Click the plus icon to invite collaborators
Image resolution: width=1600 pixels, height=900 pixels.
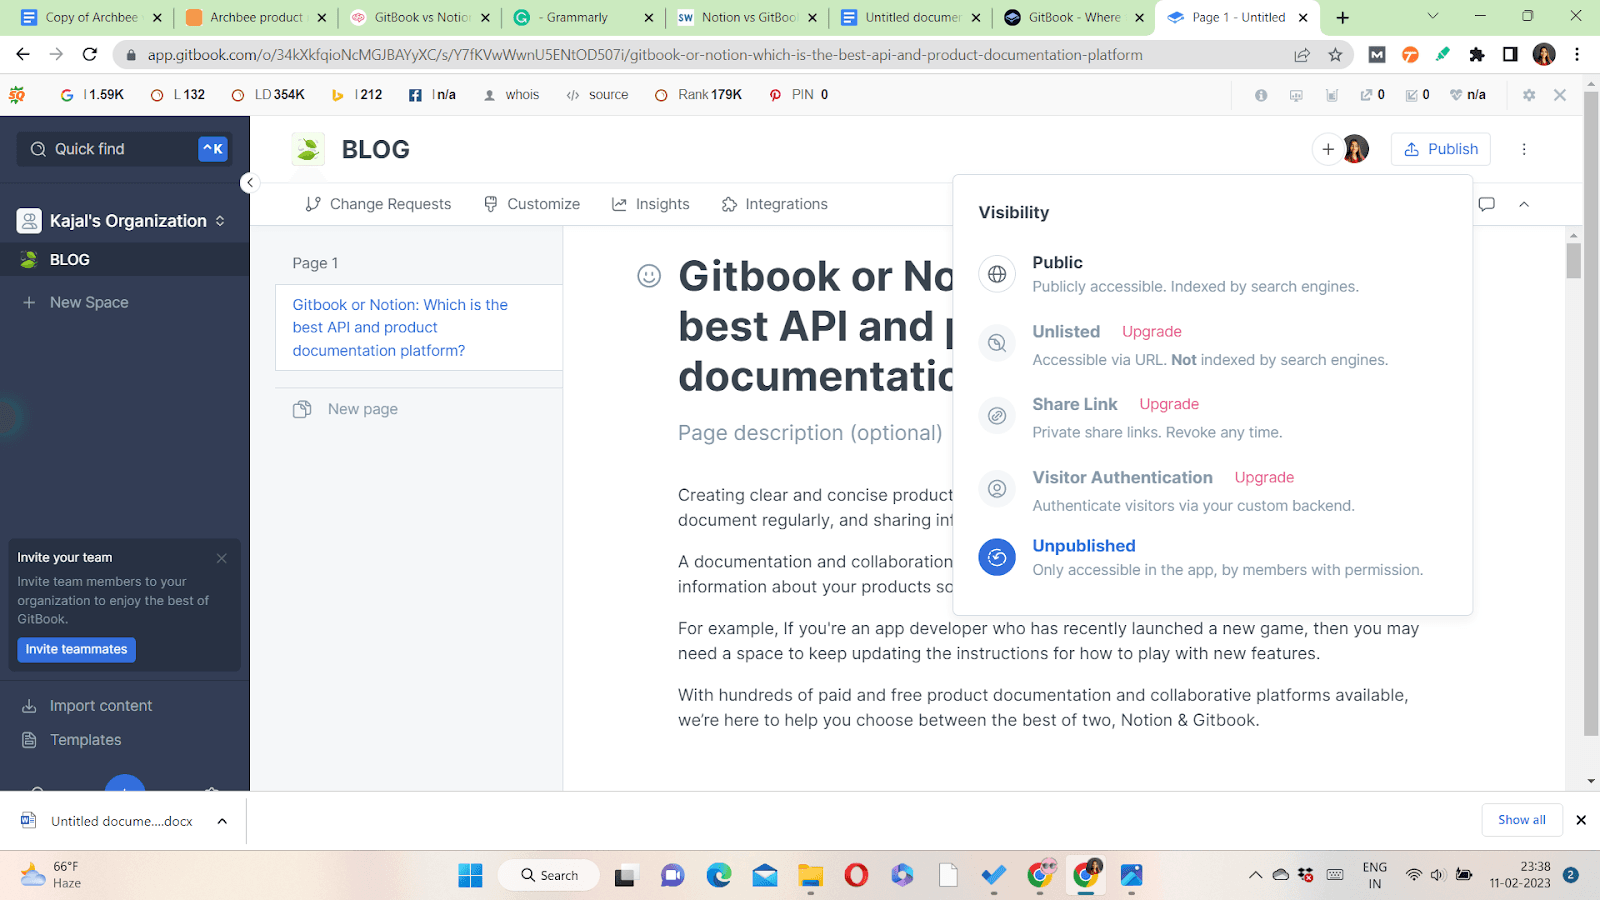point(1328,149)
